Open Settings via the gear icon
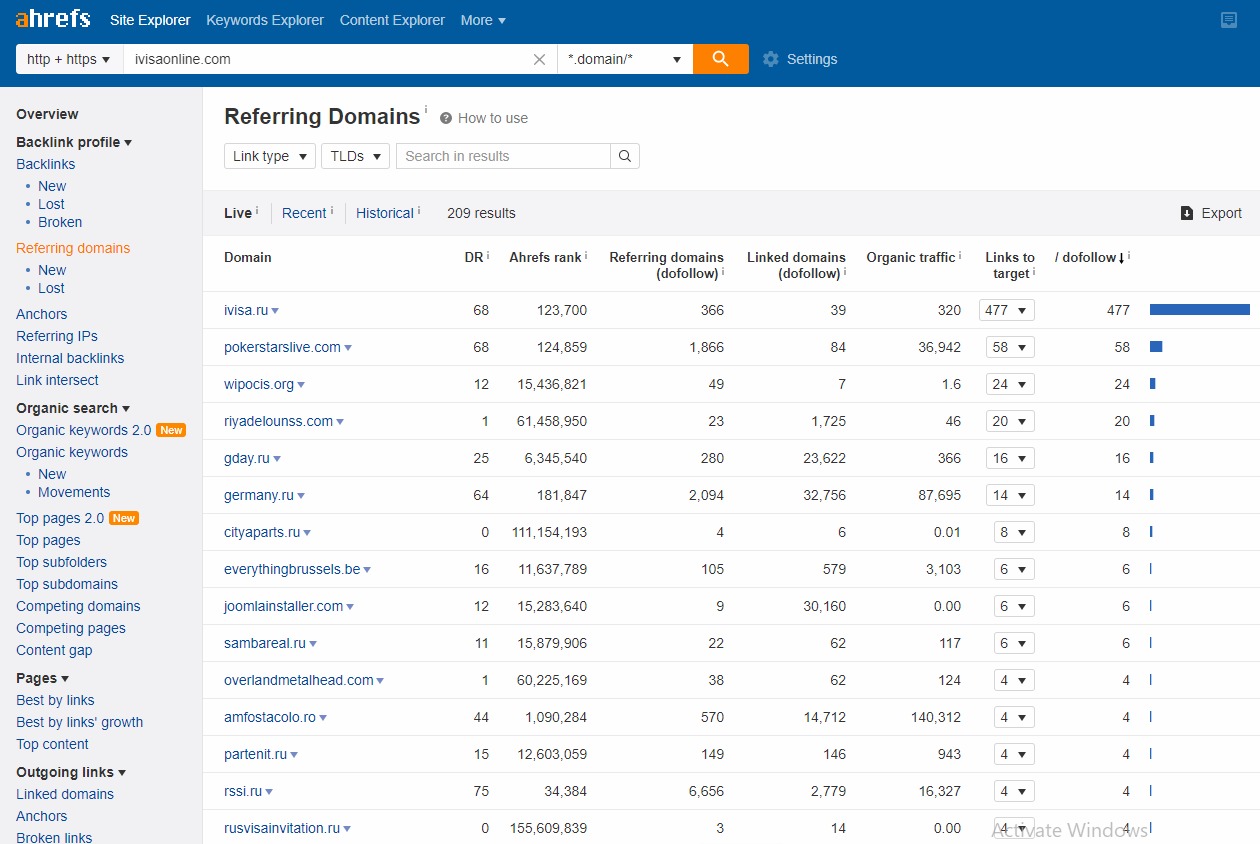Viewport: 1260px width, 844px height. [771, 59]
